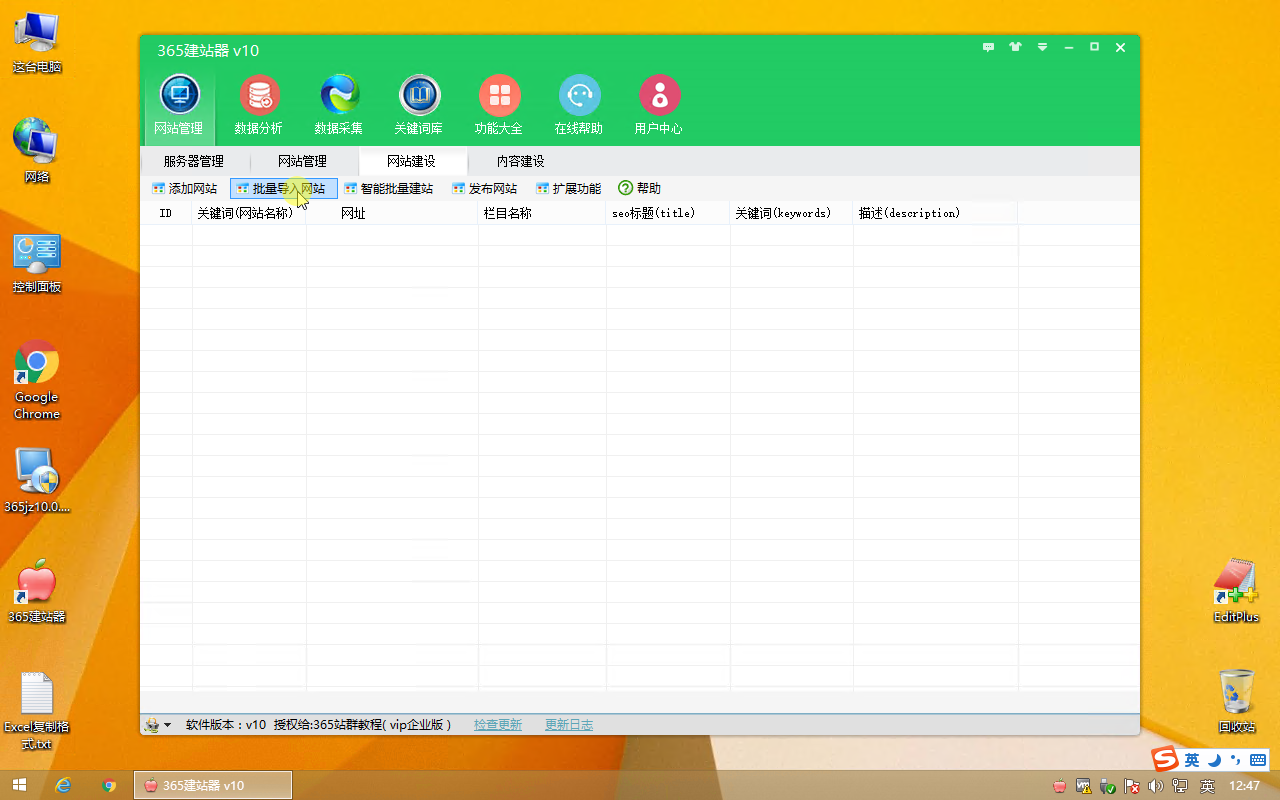Click the taskbar 英 input indicator
This screenshot has width=1280, height=800.
1207,786
